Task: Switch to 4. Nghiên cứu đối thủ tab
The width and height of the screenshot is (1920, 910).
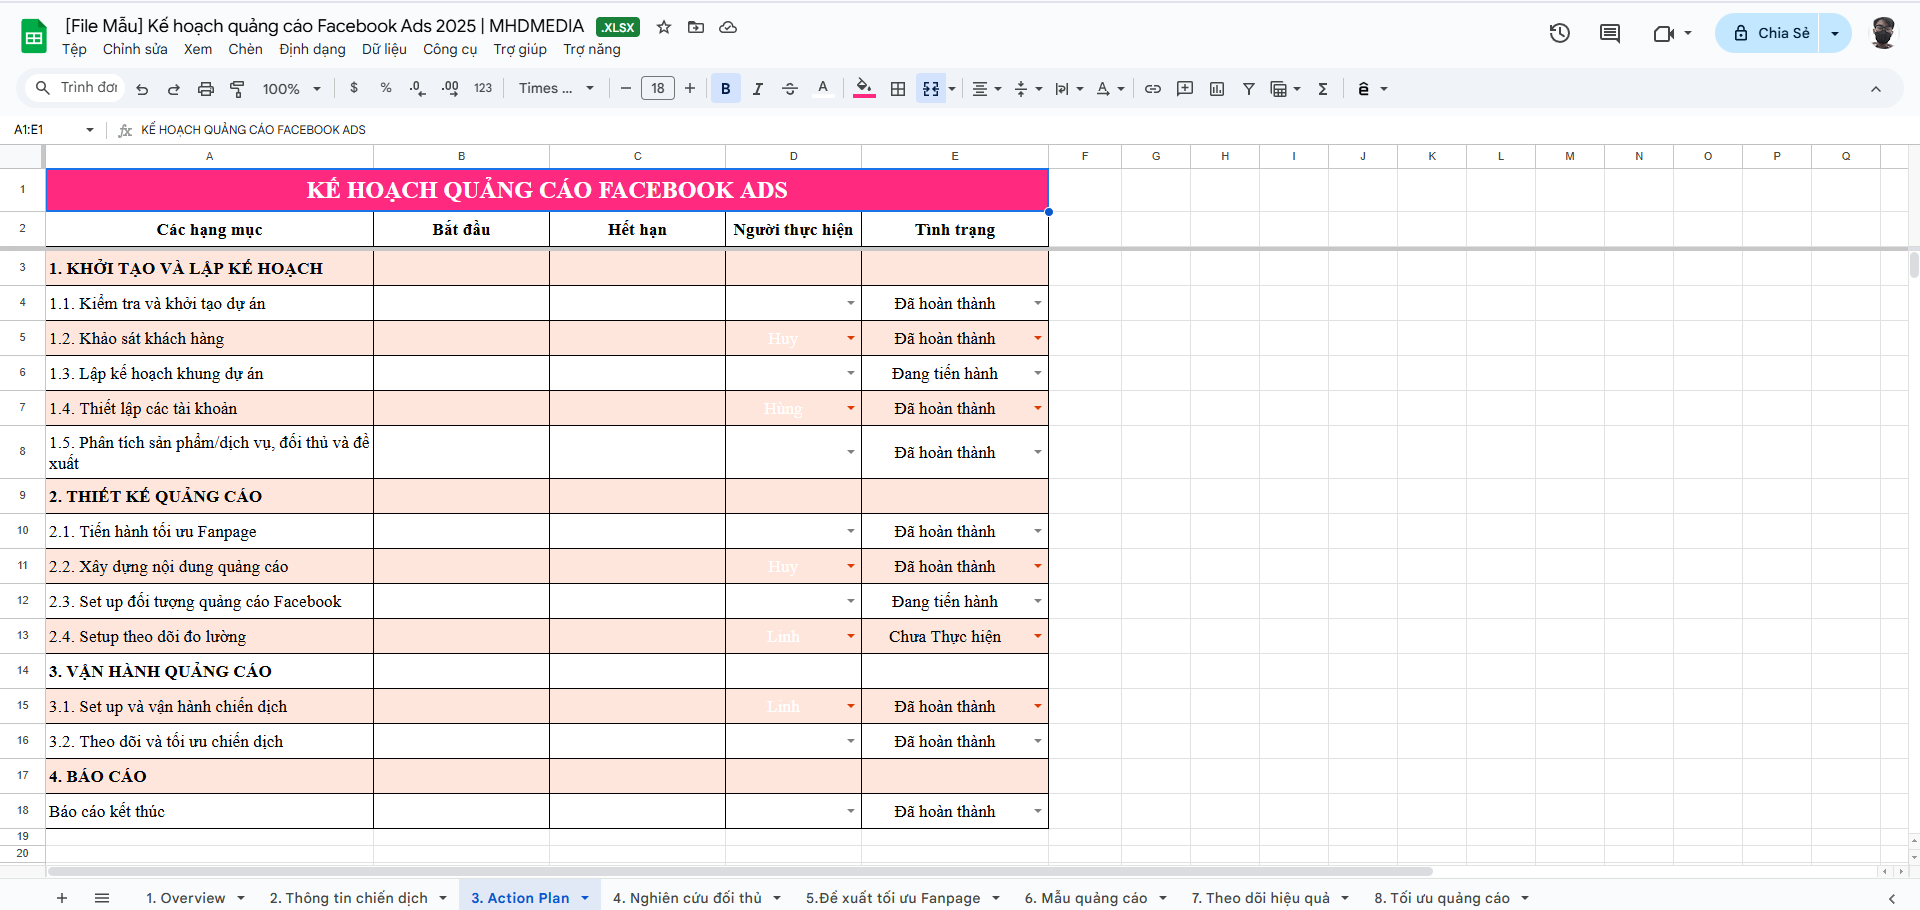Action: point(687,898)
